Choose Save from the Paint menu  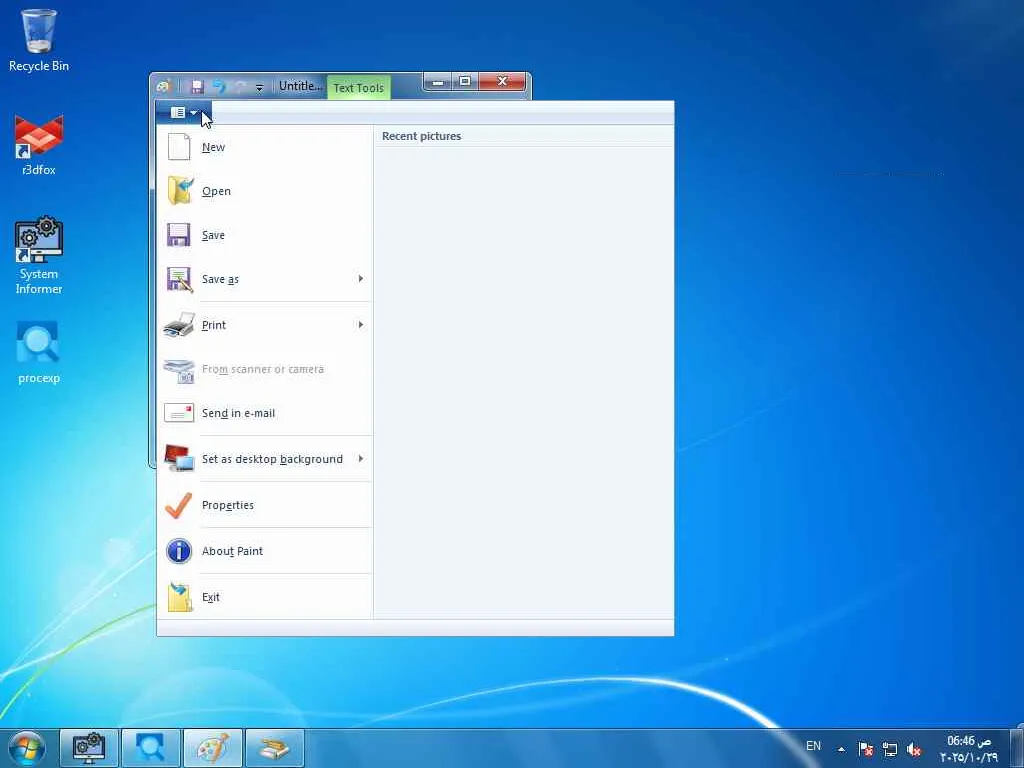tap(264, 235)
